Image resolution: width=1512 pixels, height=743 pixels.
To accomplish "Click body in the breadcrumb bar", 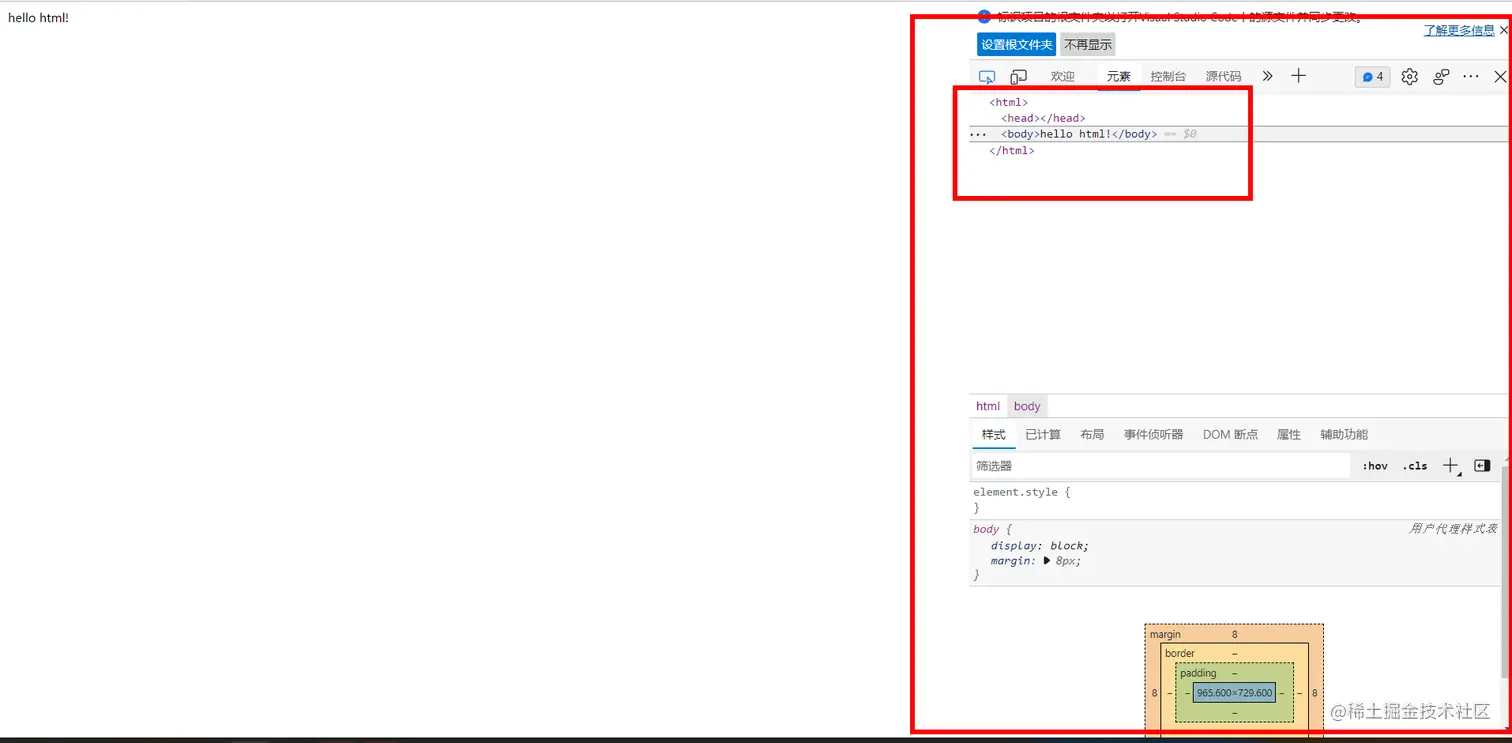I will (1027, 406).
